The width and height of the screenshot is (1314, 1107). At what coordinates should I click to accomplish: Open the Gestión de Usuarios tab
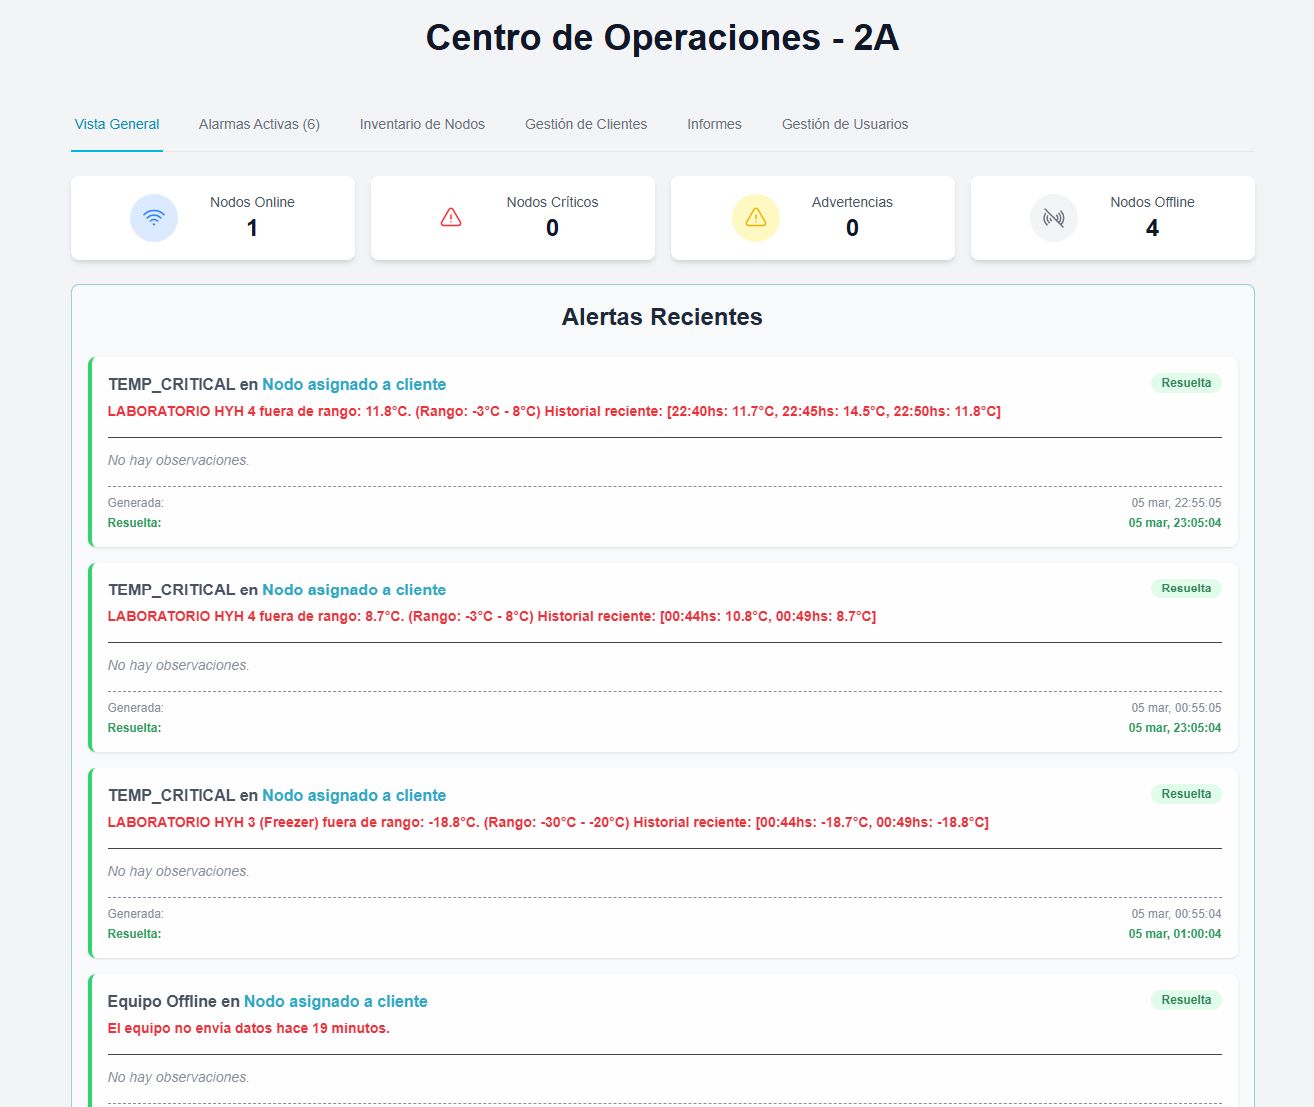click(845, 124)
